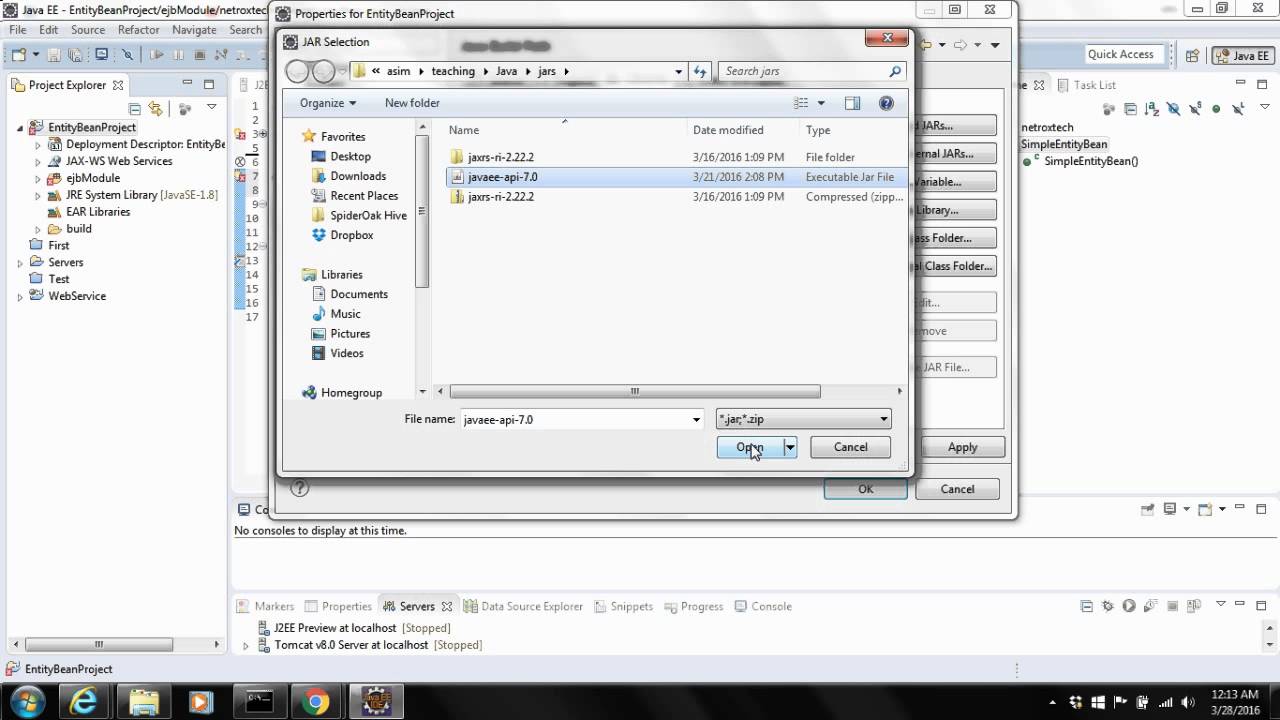Switch to the Snippets tab

pyautogui.click(x=623, y=606)
